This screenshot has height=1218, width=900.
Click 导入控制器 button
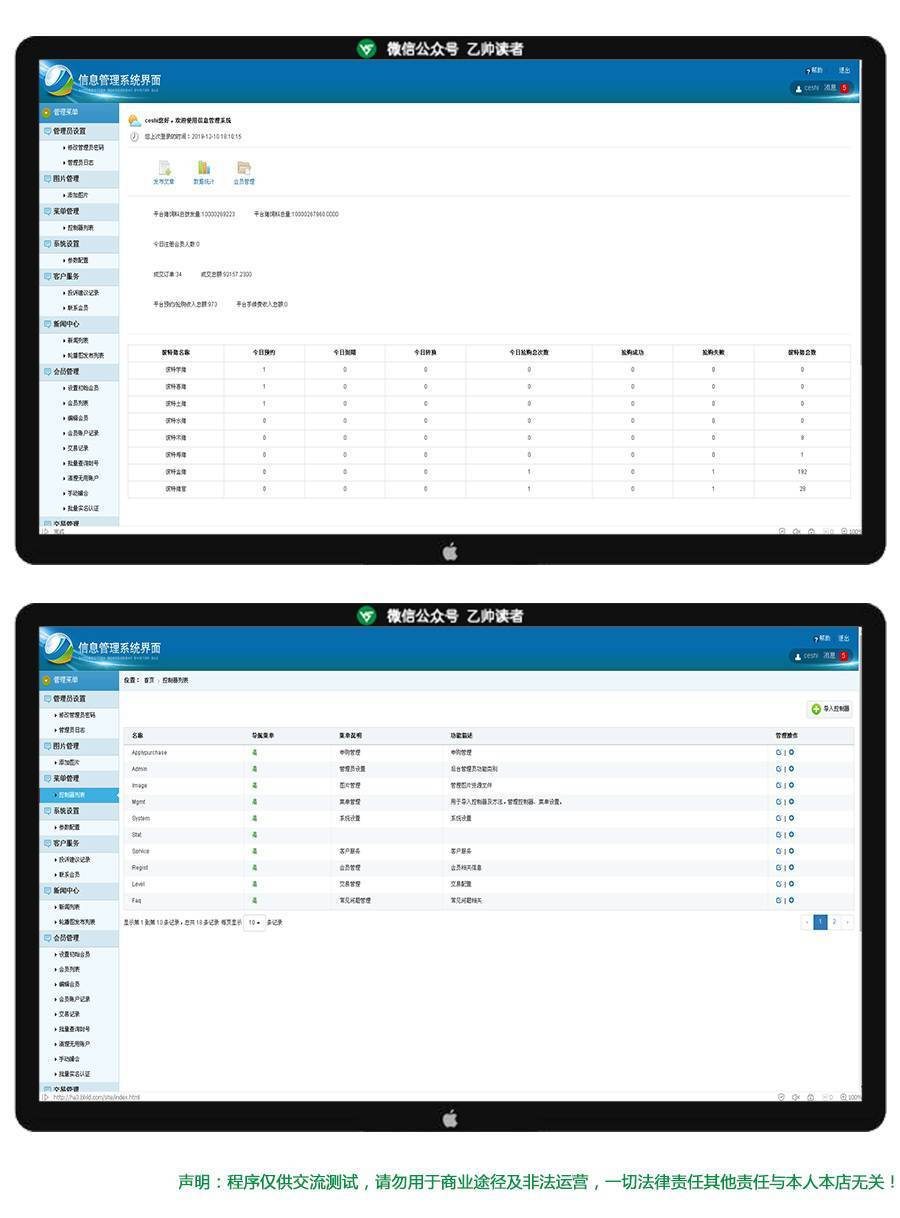point(830,709)
